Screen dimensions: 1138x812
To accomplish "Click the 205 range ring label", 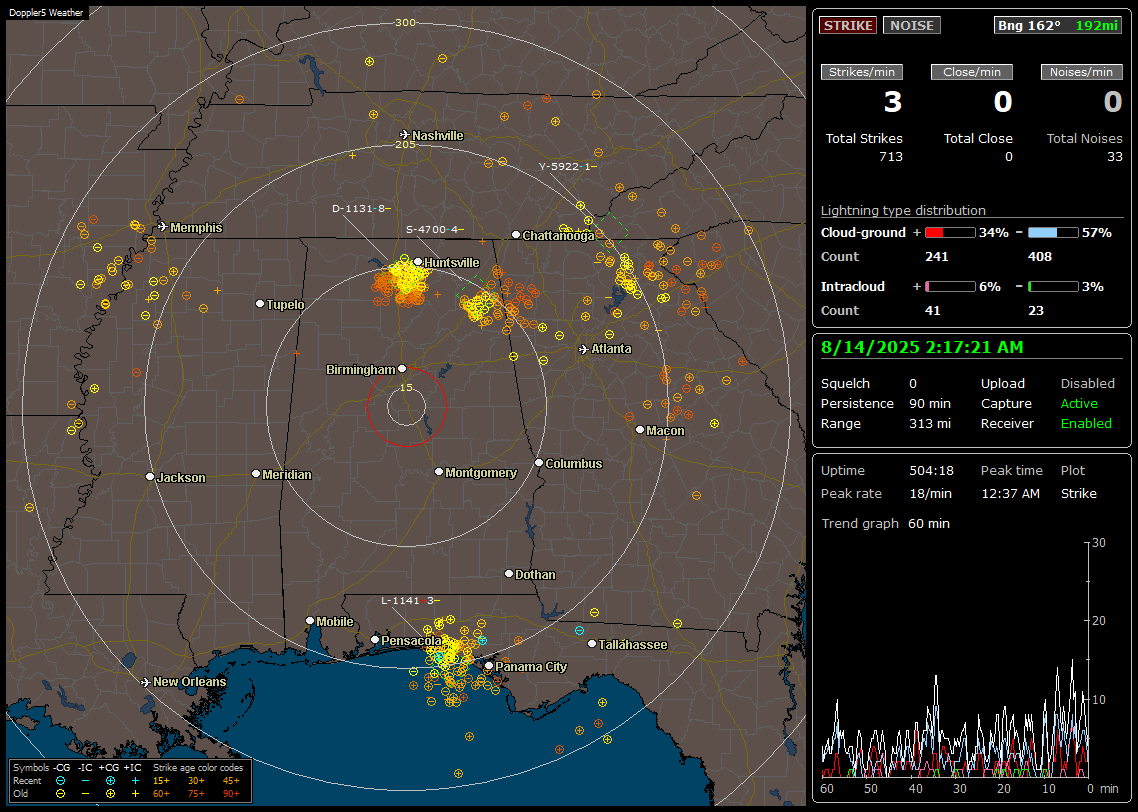I will coord(405,144).
